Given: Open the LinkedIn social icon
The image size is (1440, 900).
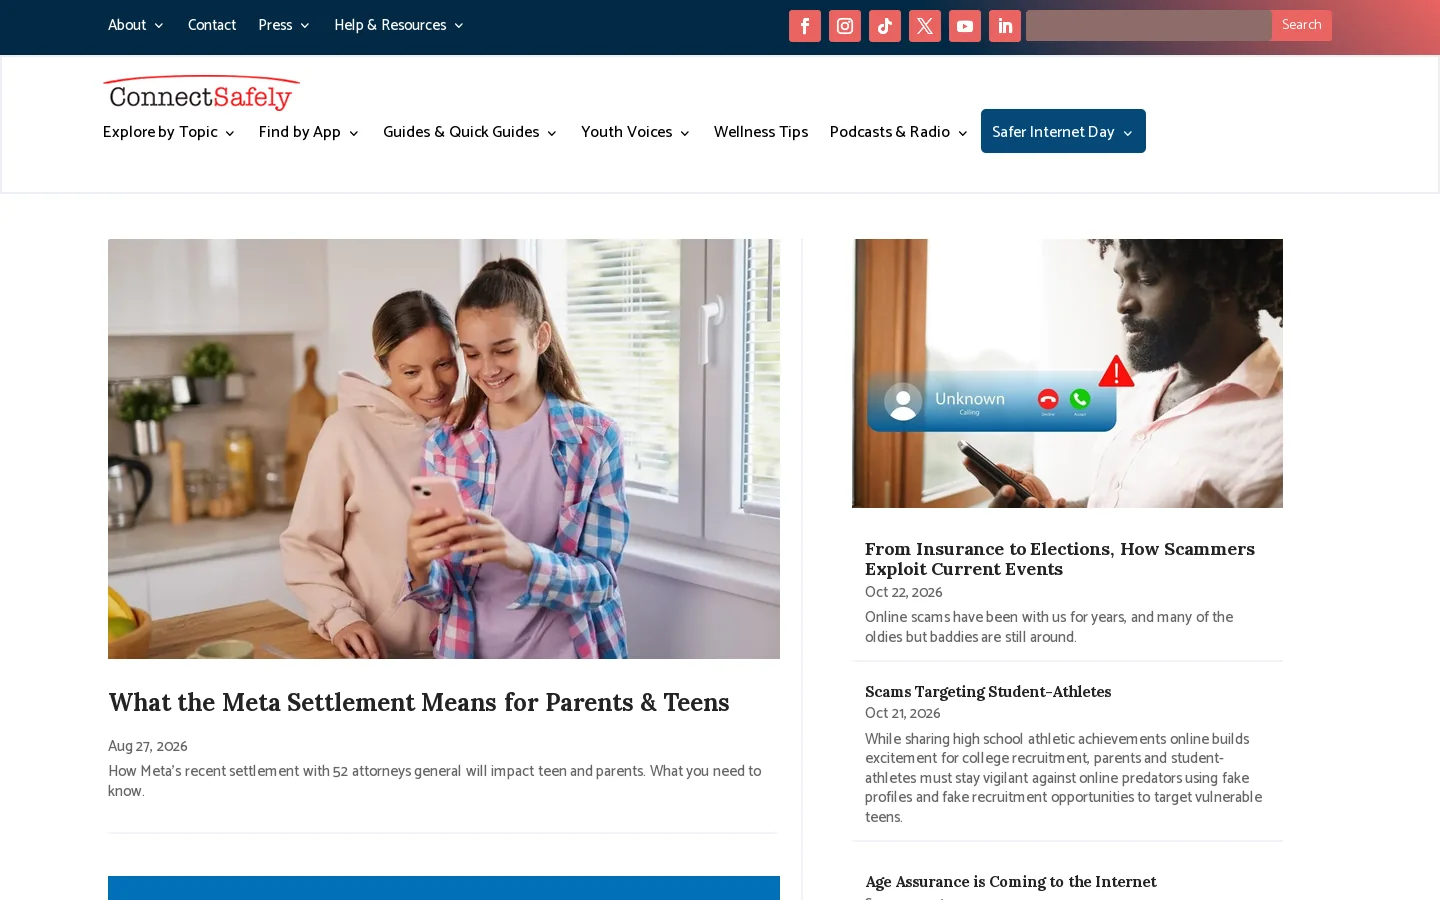Looking at the screenshot, I should pos(1004,26).
